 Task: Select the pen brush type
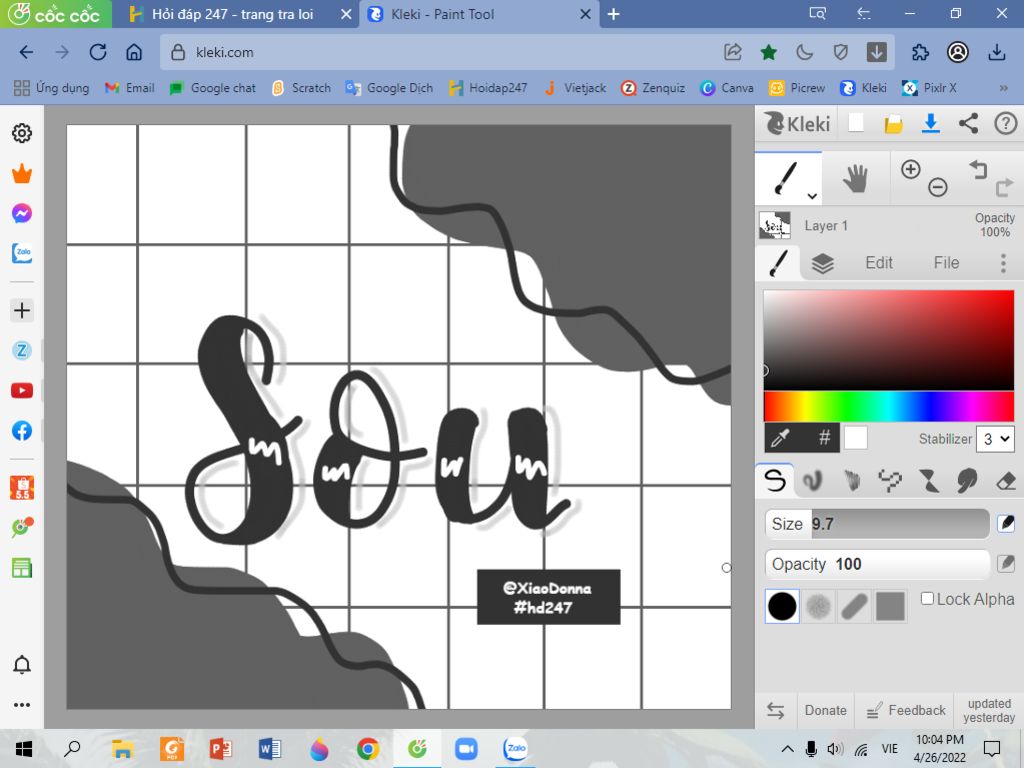pos(775,481)
